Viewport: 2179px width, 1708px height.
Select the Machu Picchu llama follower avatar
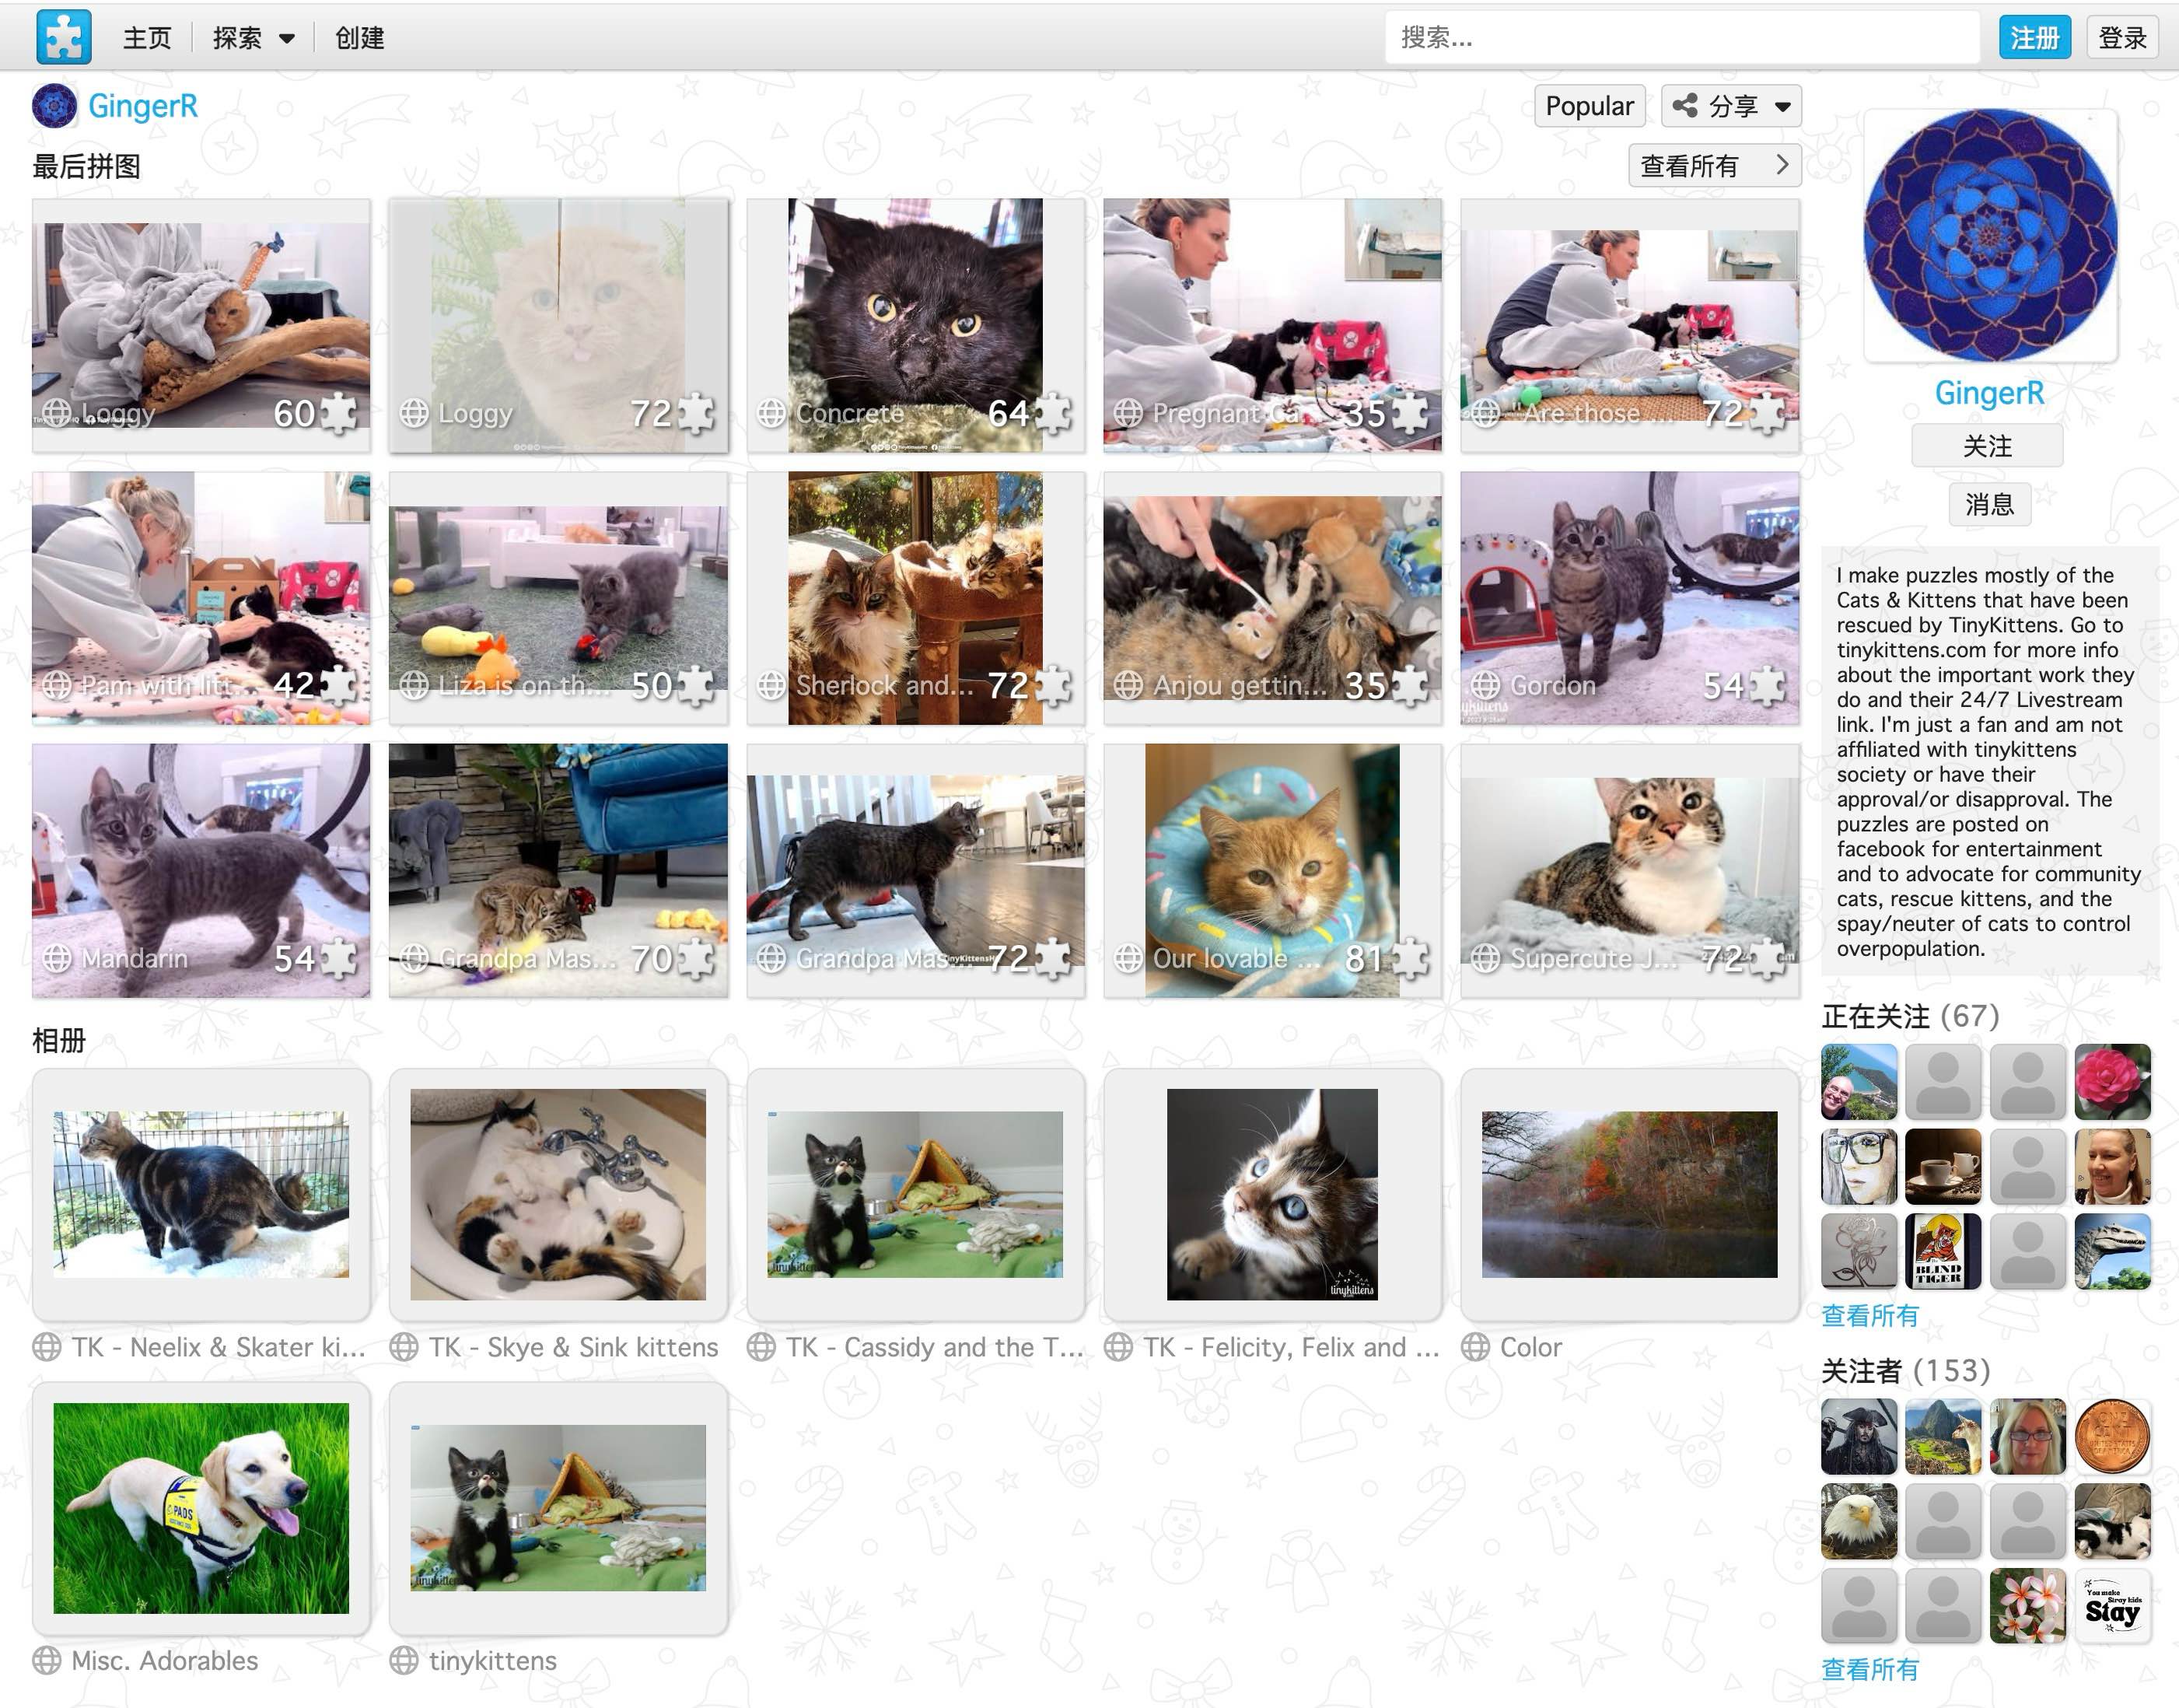(x=1943, y=1436)
